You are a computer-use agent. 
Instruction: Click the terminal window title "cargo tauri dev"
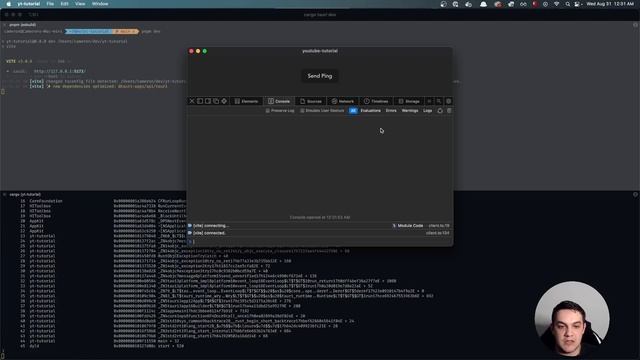[x=320, y=15]
